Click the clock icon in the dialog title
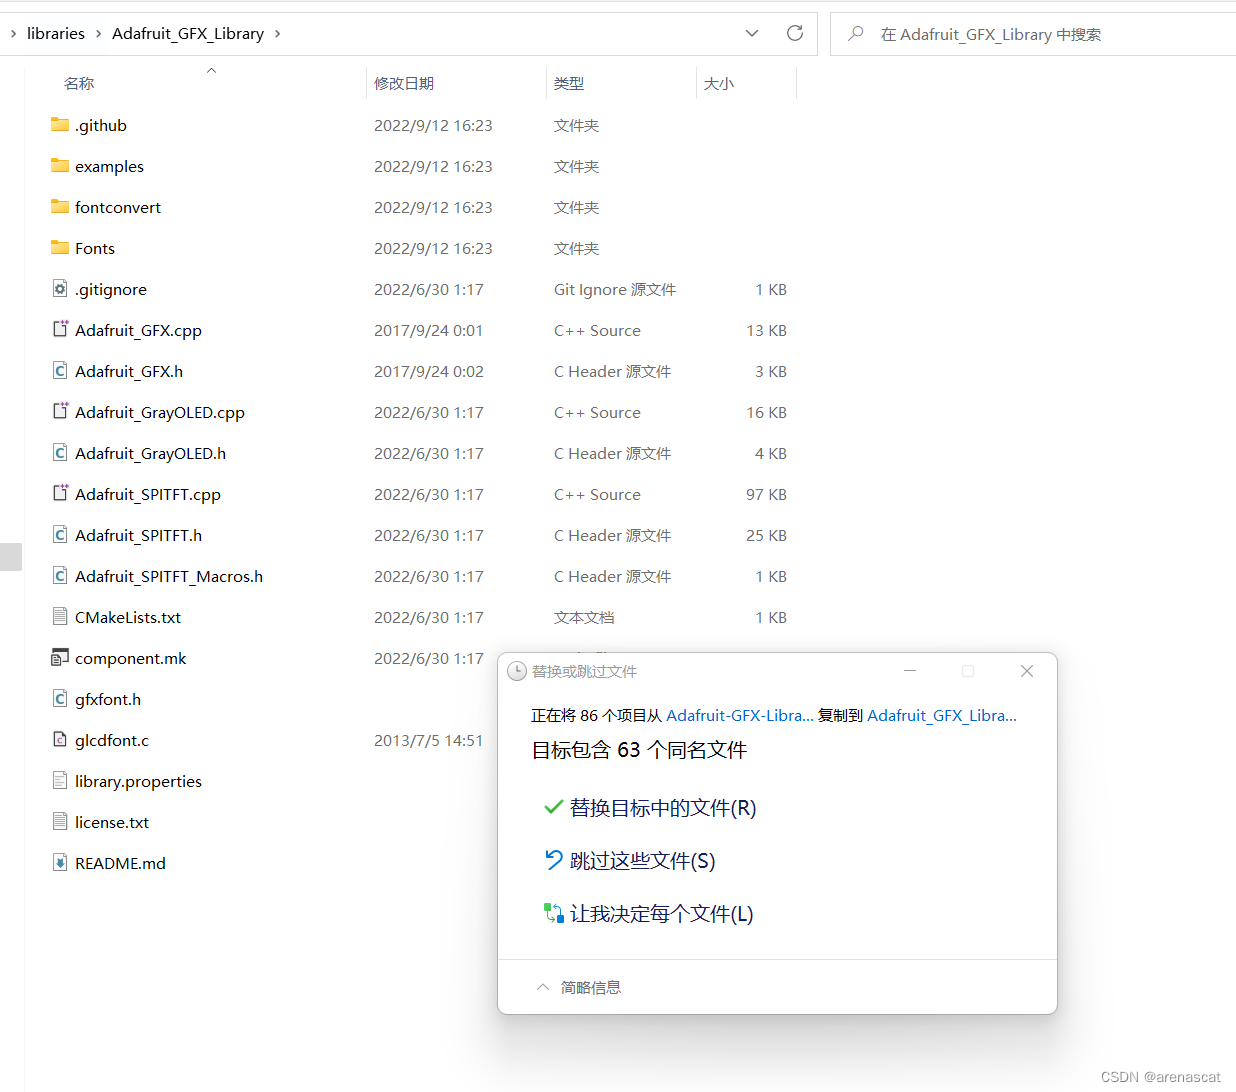The image size is (1236, 1092). tap(517, 671)
